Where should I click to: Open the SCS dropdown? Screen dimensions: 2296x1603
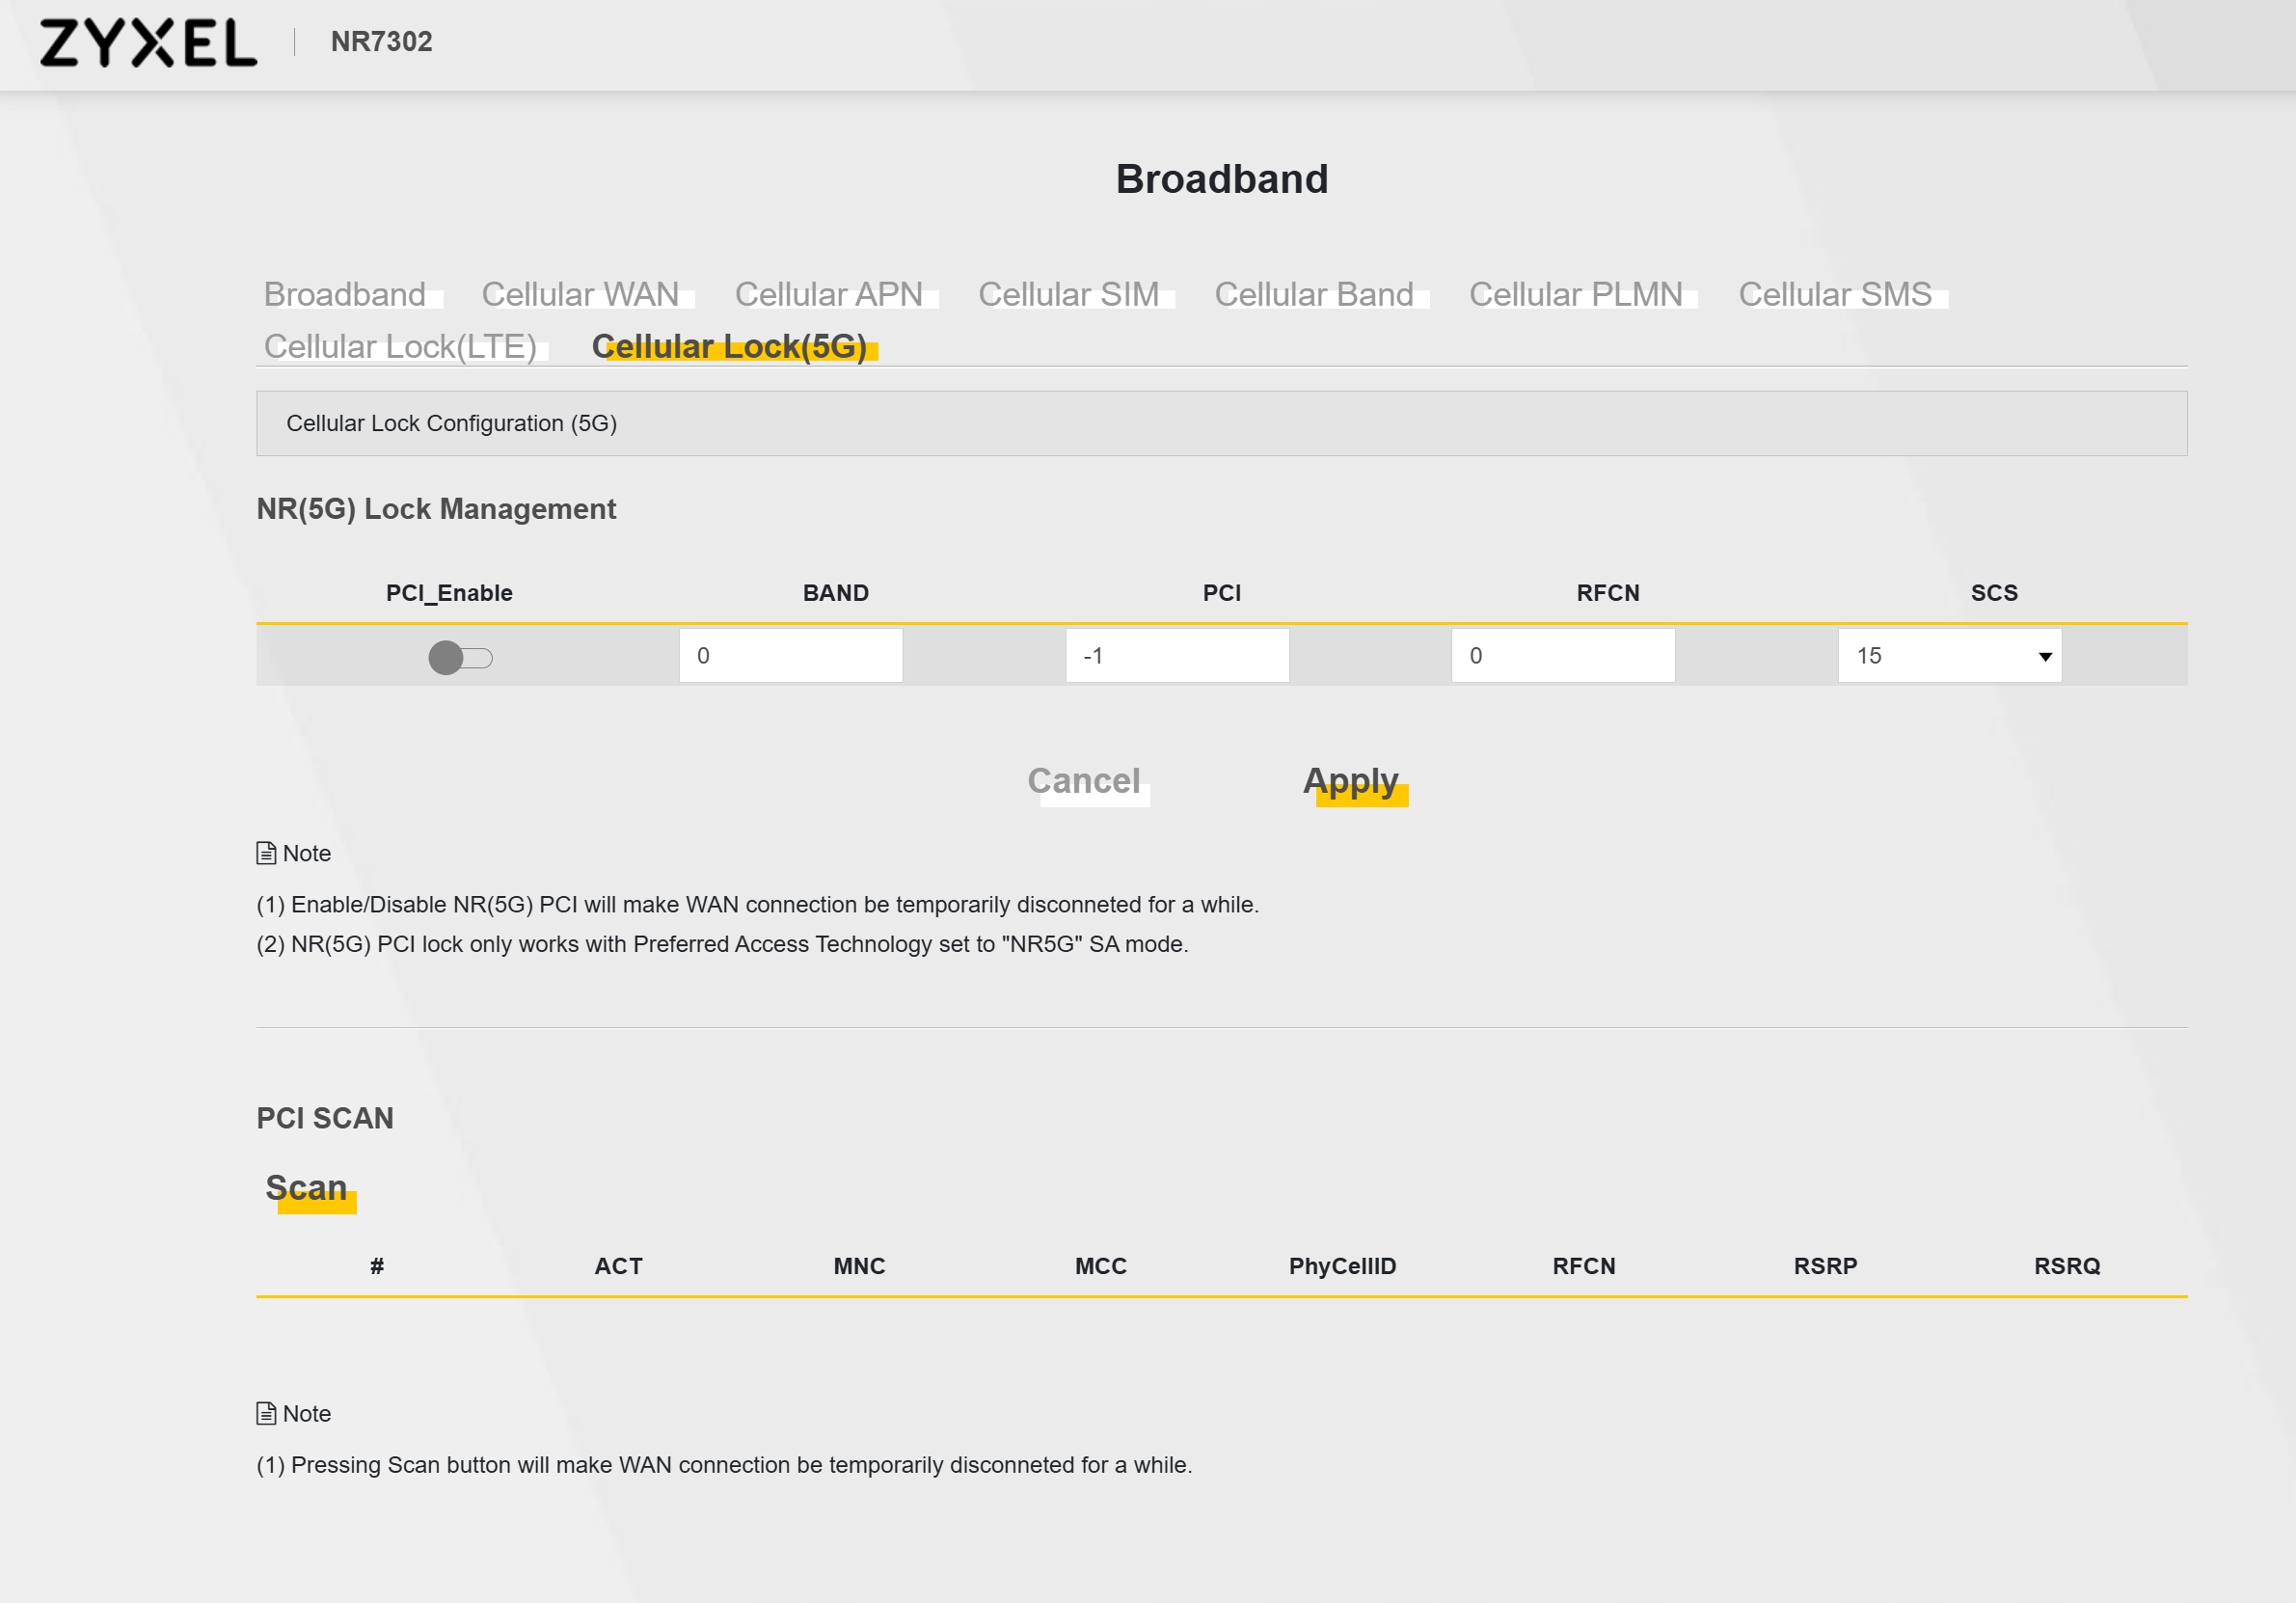tap(1949, 656)
